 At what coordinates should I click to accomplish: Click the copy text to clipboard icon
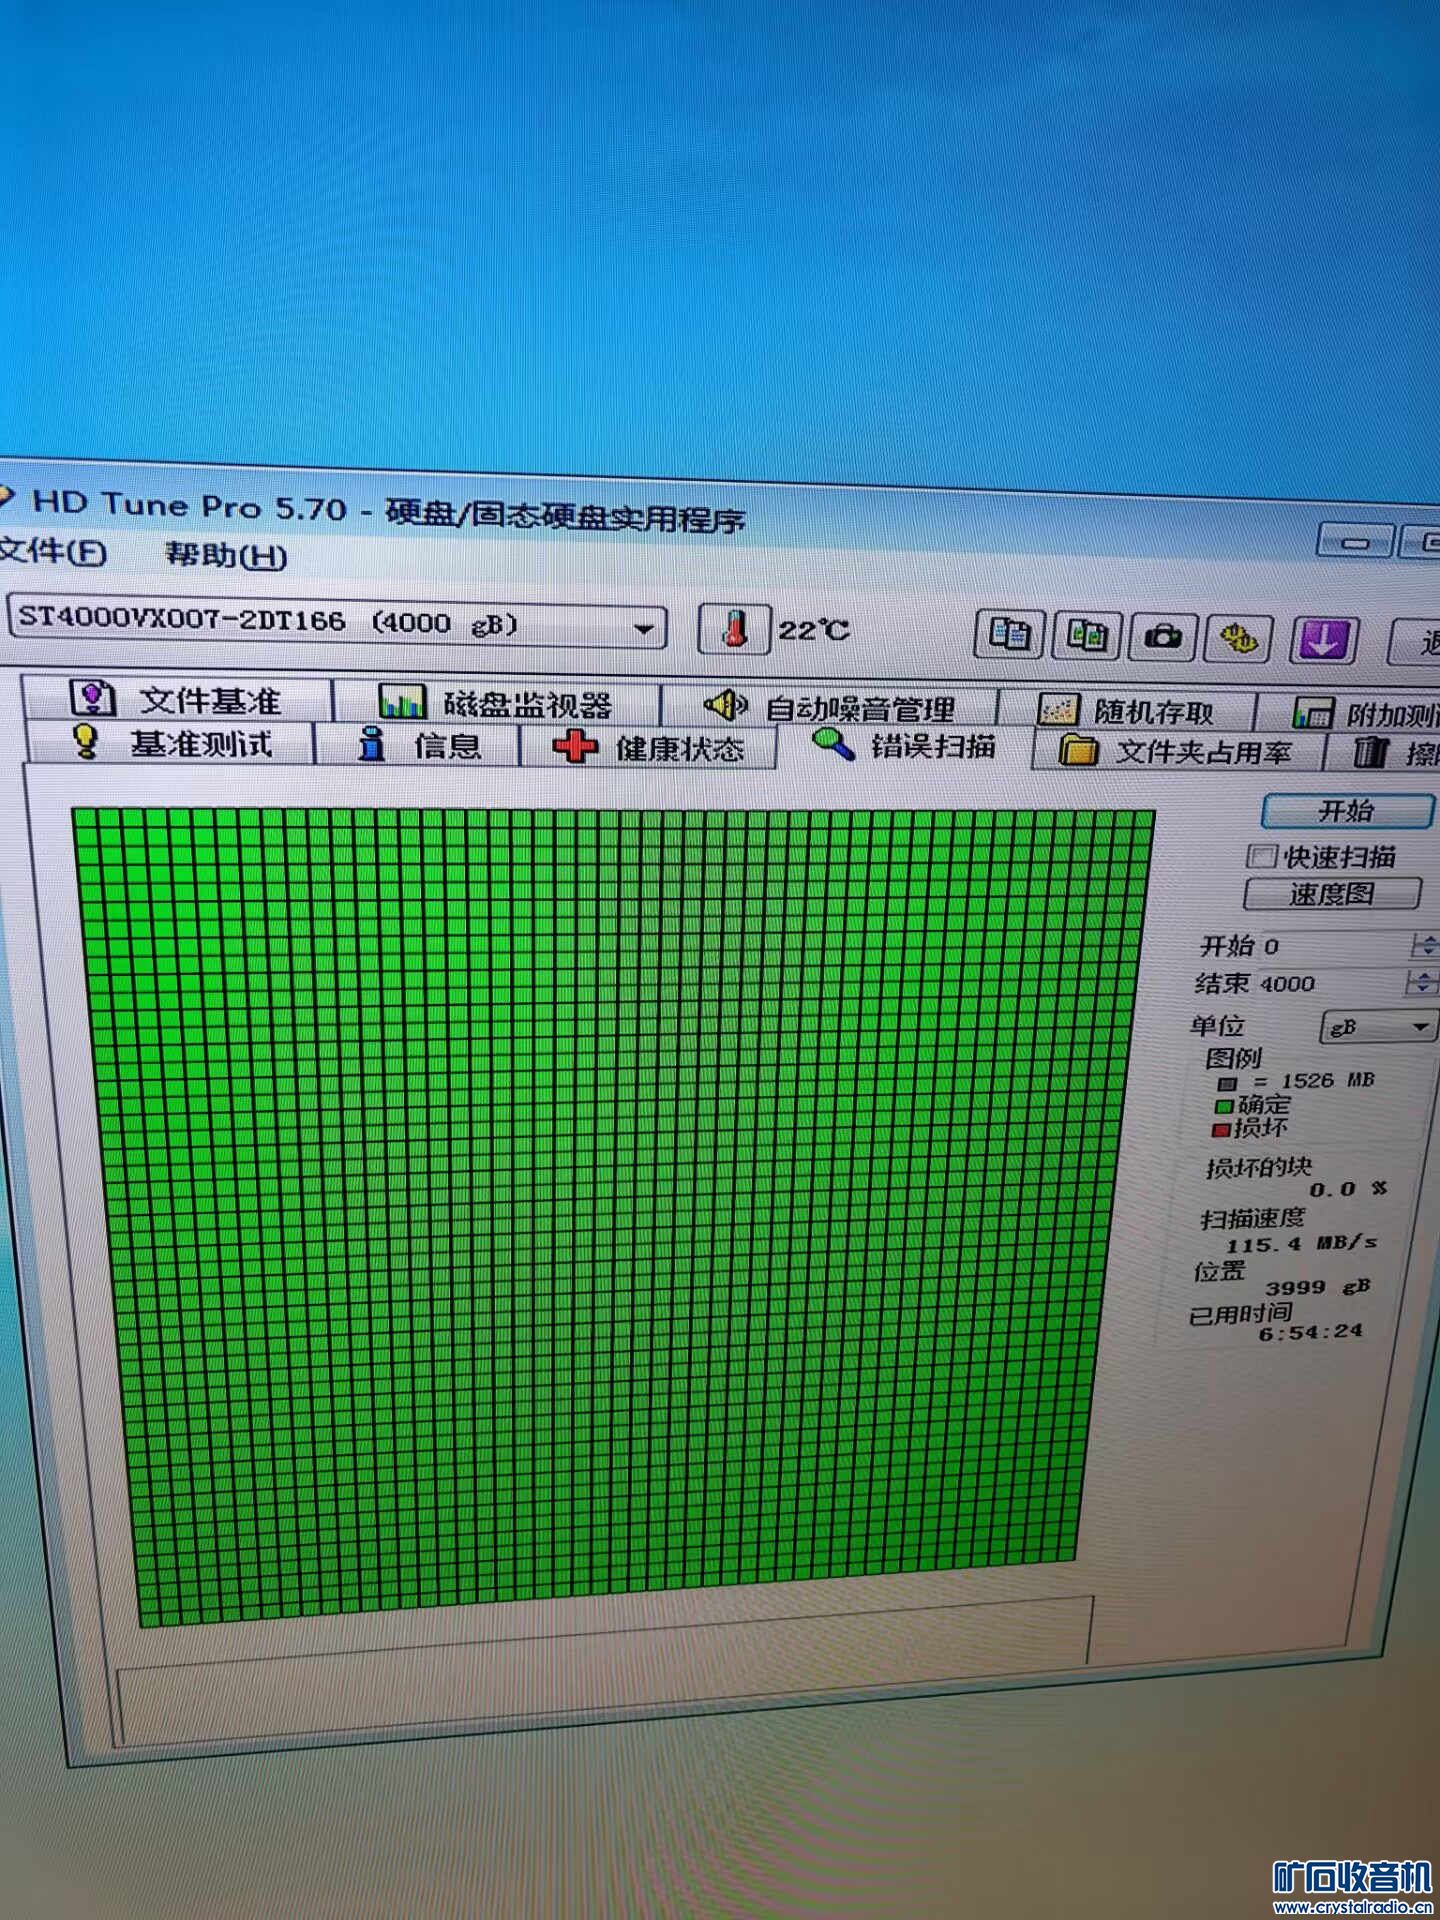pyautogui.click(x=1010, y=635)
